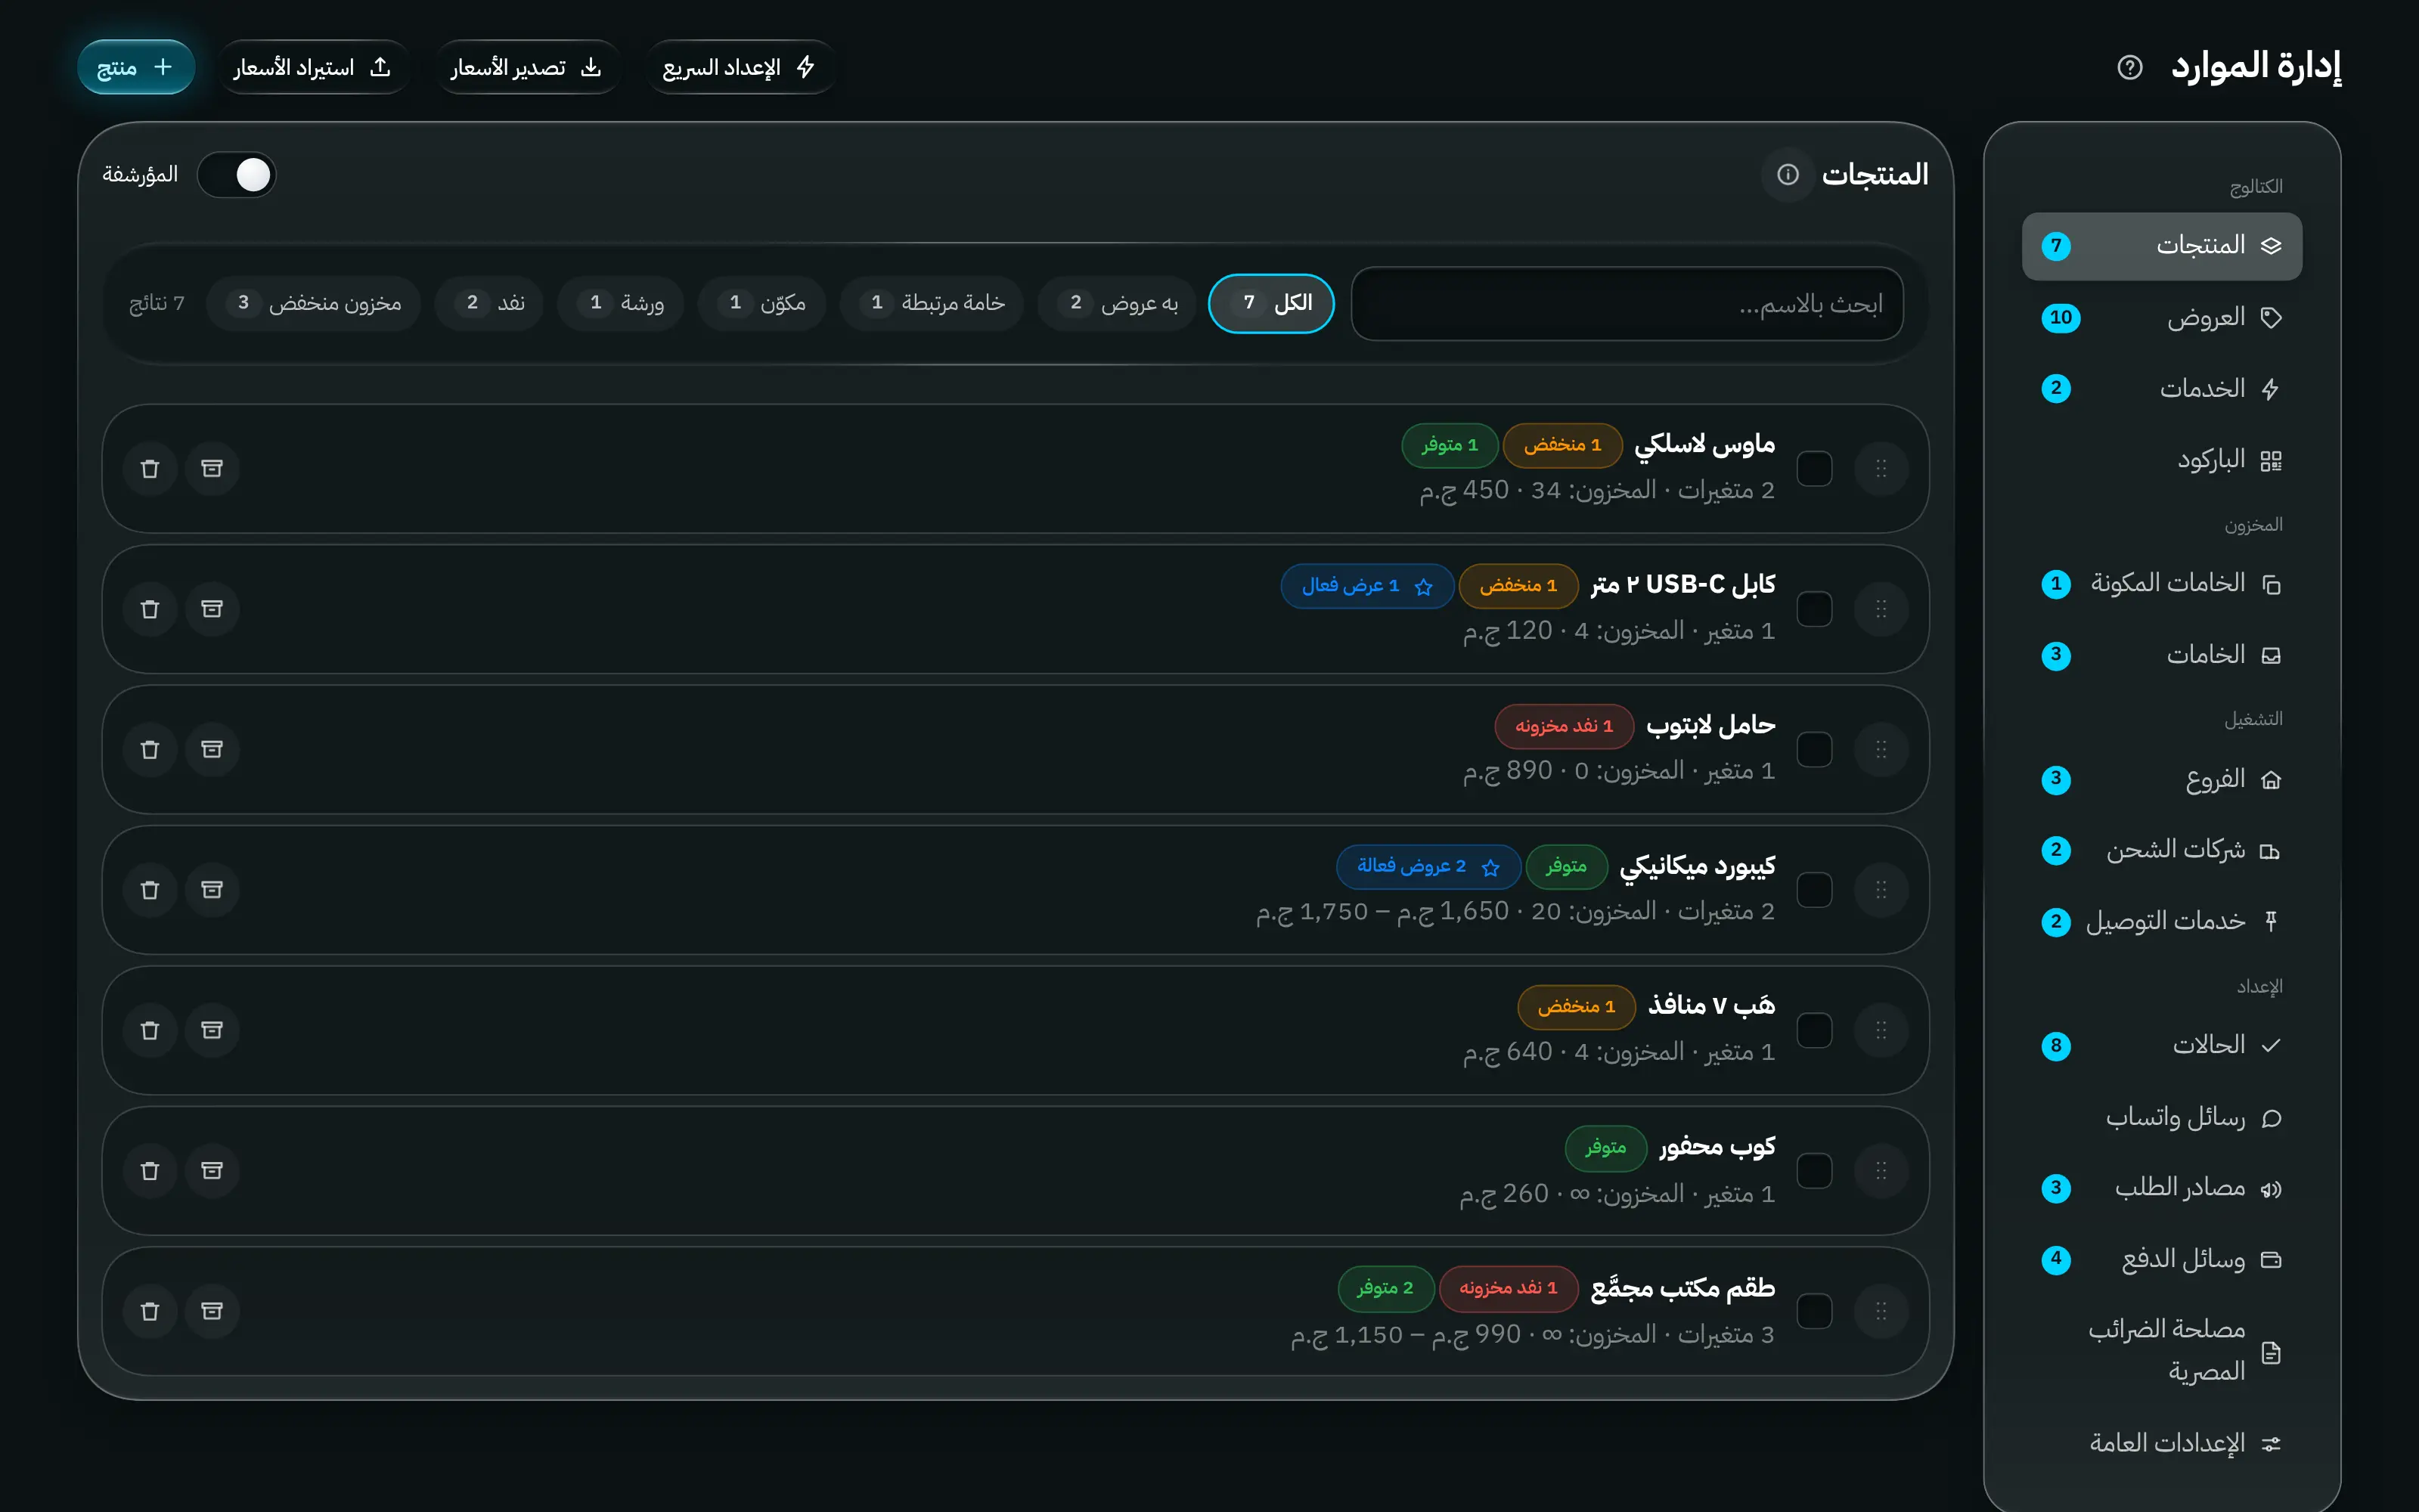Filter by ورشة chip
The image size is (2419, 1512).
[621, 303]
